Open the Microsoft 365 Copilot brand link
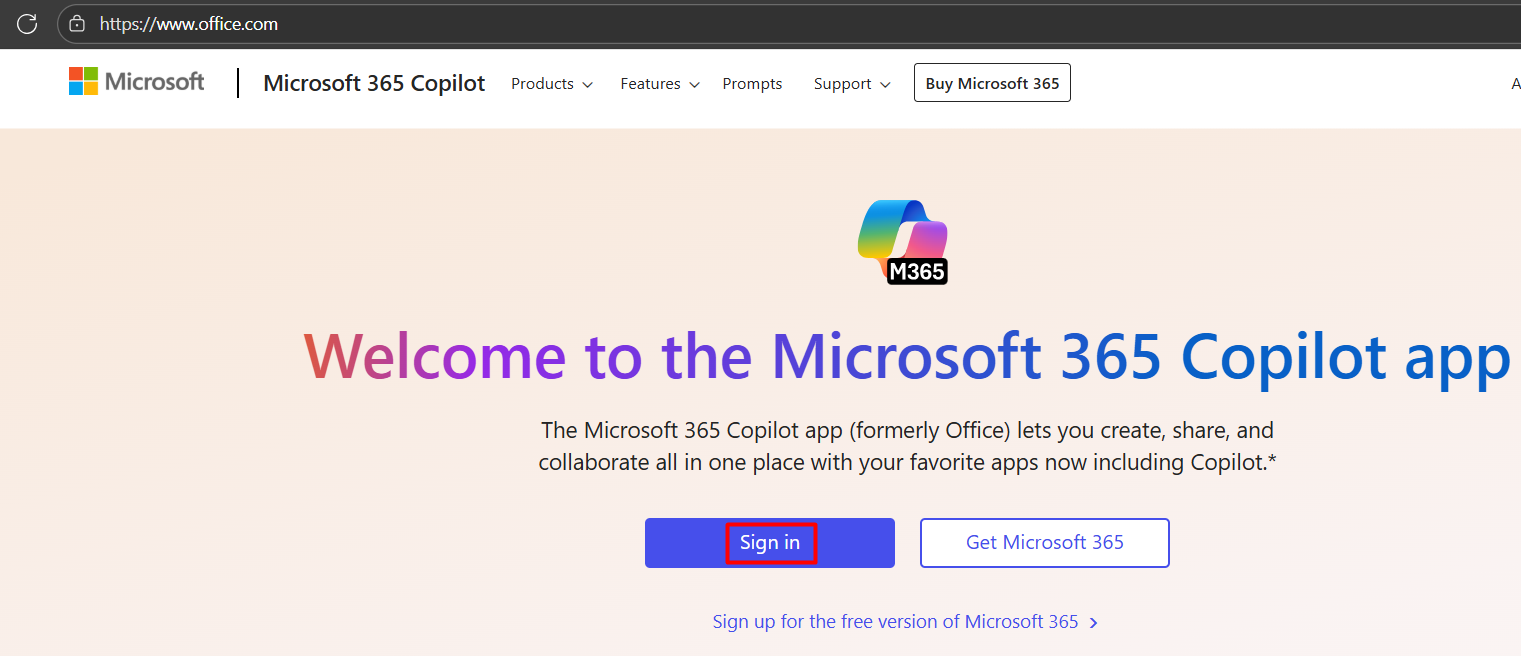This screenshot has width=1521, height=656. (374, 83)
